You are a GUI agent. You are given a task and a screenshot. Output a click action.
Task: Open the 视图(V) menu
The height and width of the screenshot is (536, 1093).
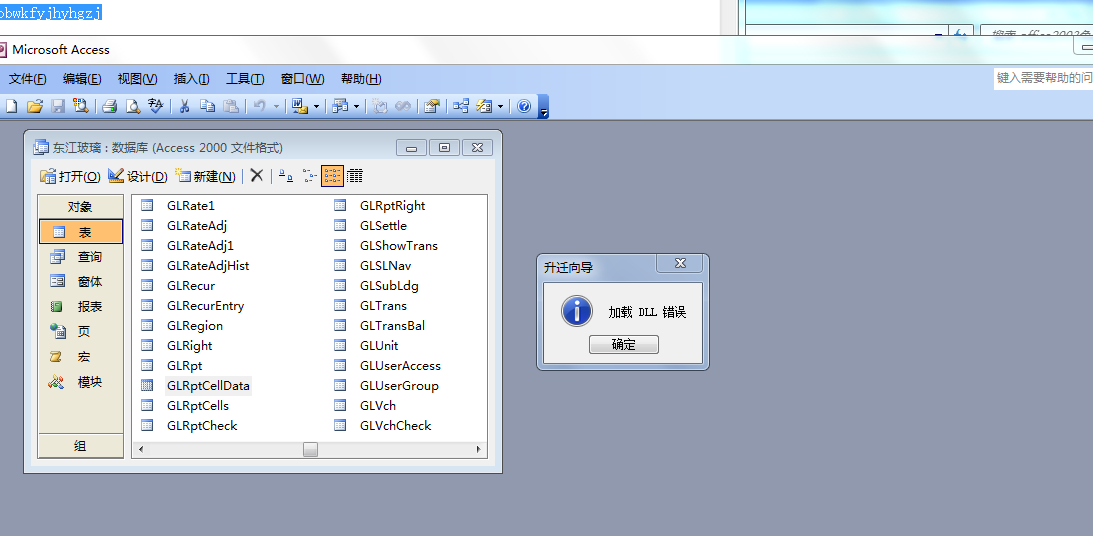click(137, 79)
